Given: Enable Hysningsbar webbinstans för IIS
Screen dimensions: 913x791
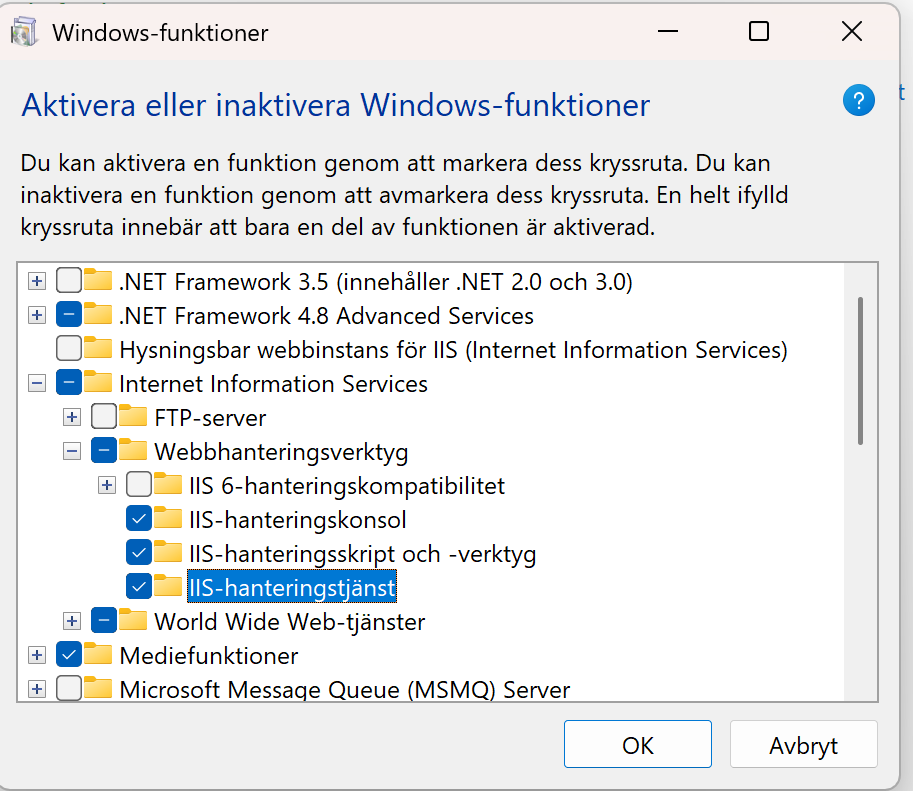Looking at the screenshot, I should (68, 349).
